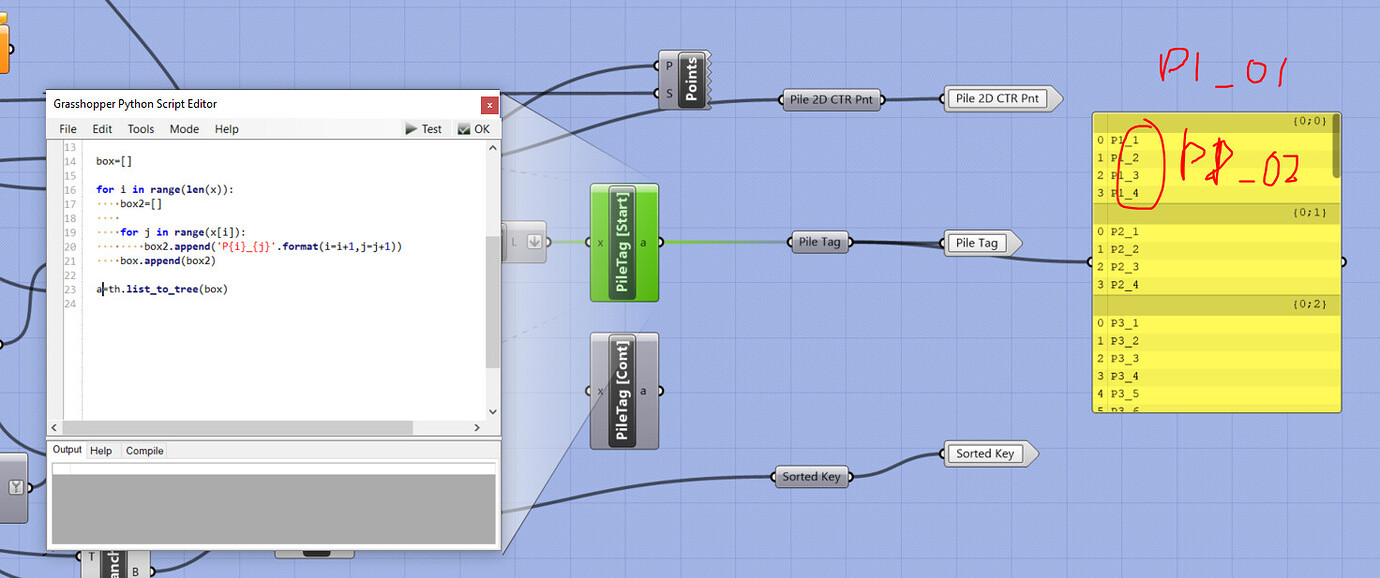Run the script with the Test button
The image size is (1380, 578).
[x=425, y=128]
